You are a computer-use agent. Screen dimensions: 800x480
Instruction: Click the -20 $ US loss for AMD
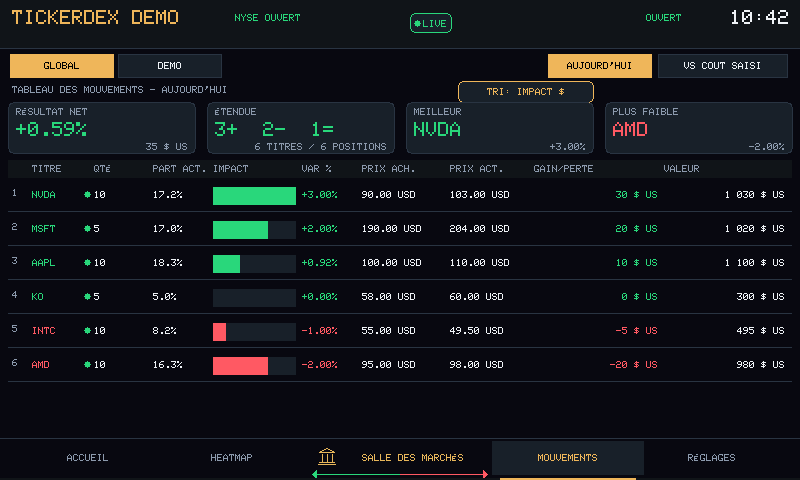click(633, 365)
